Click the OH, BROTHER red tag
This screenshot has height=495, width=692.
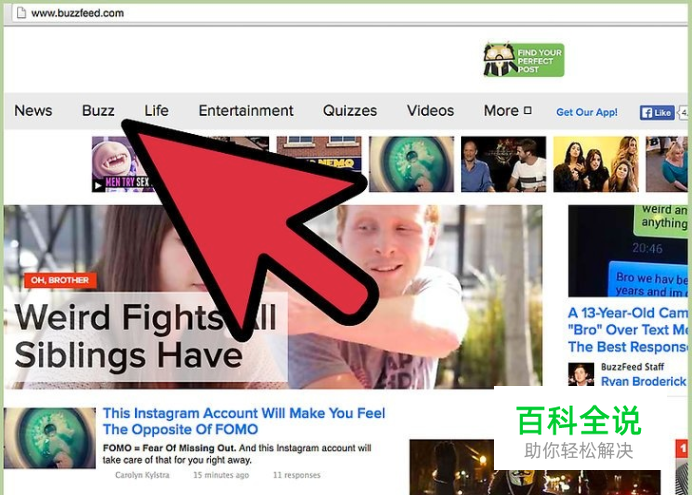60,280
